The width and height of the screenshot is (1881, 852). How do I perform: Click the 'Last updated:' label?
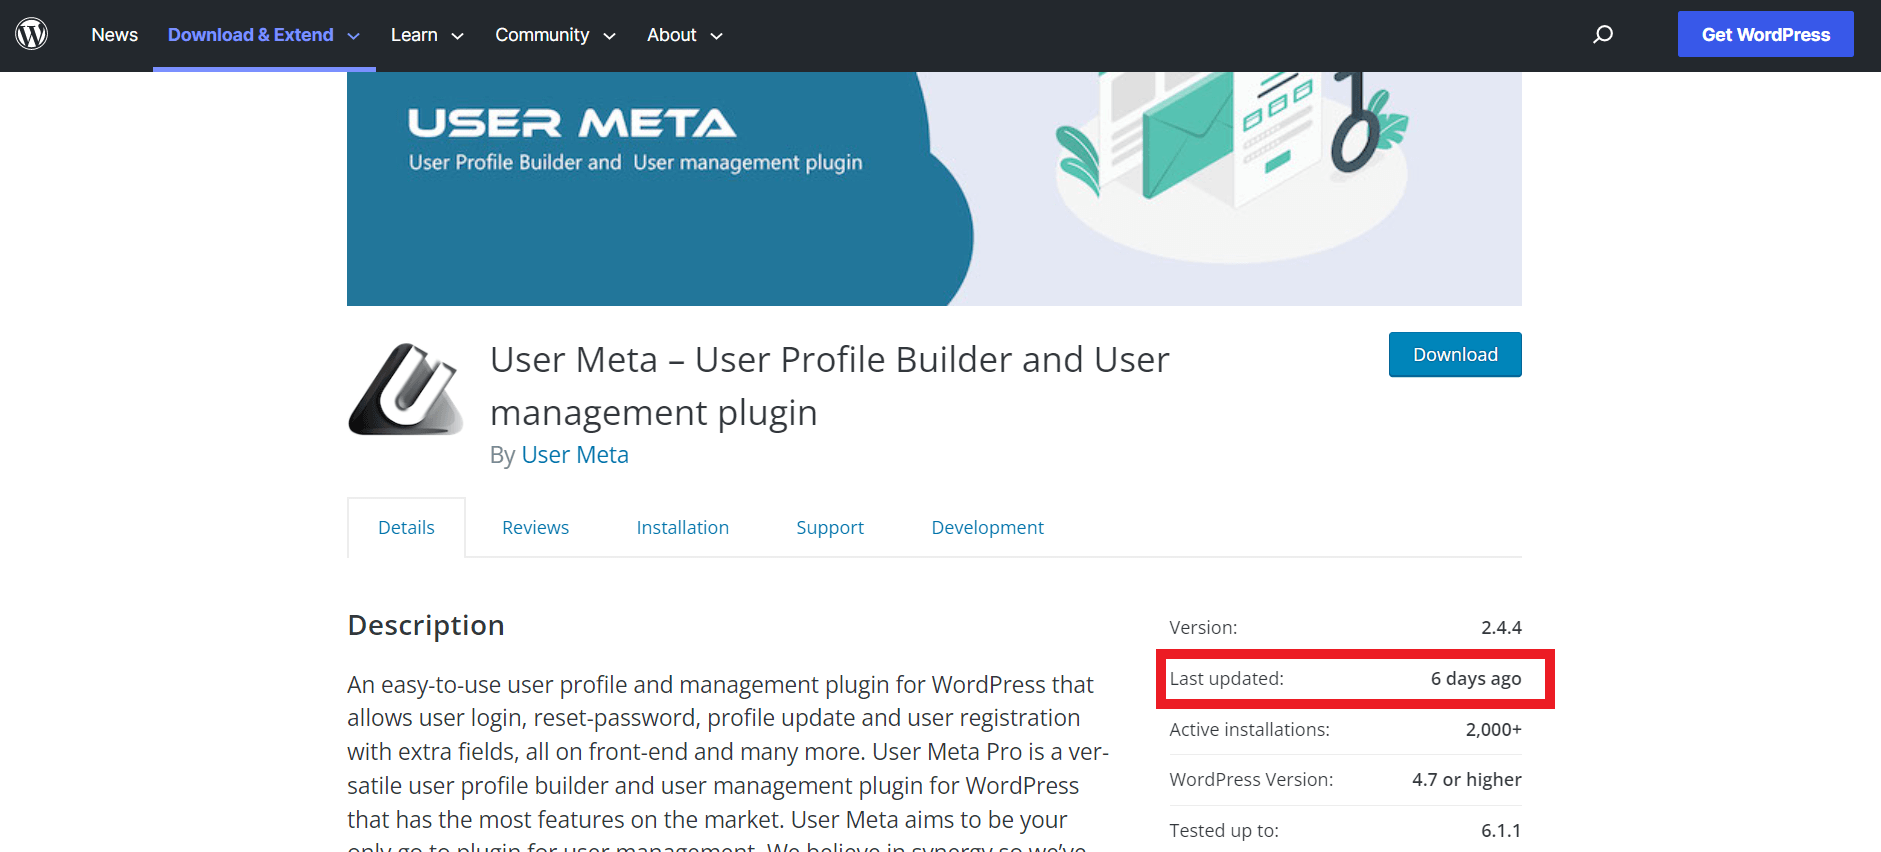[x=1227, y=678]
